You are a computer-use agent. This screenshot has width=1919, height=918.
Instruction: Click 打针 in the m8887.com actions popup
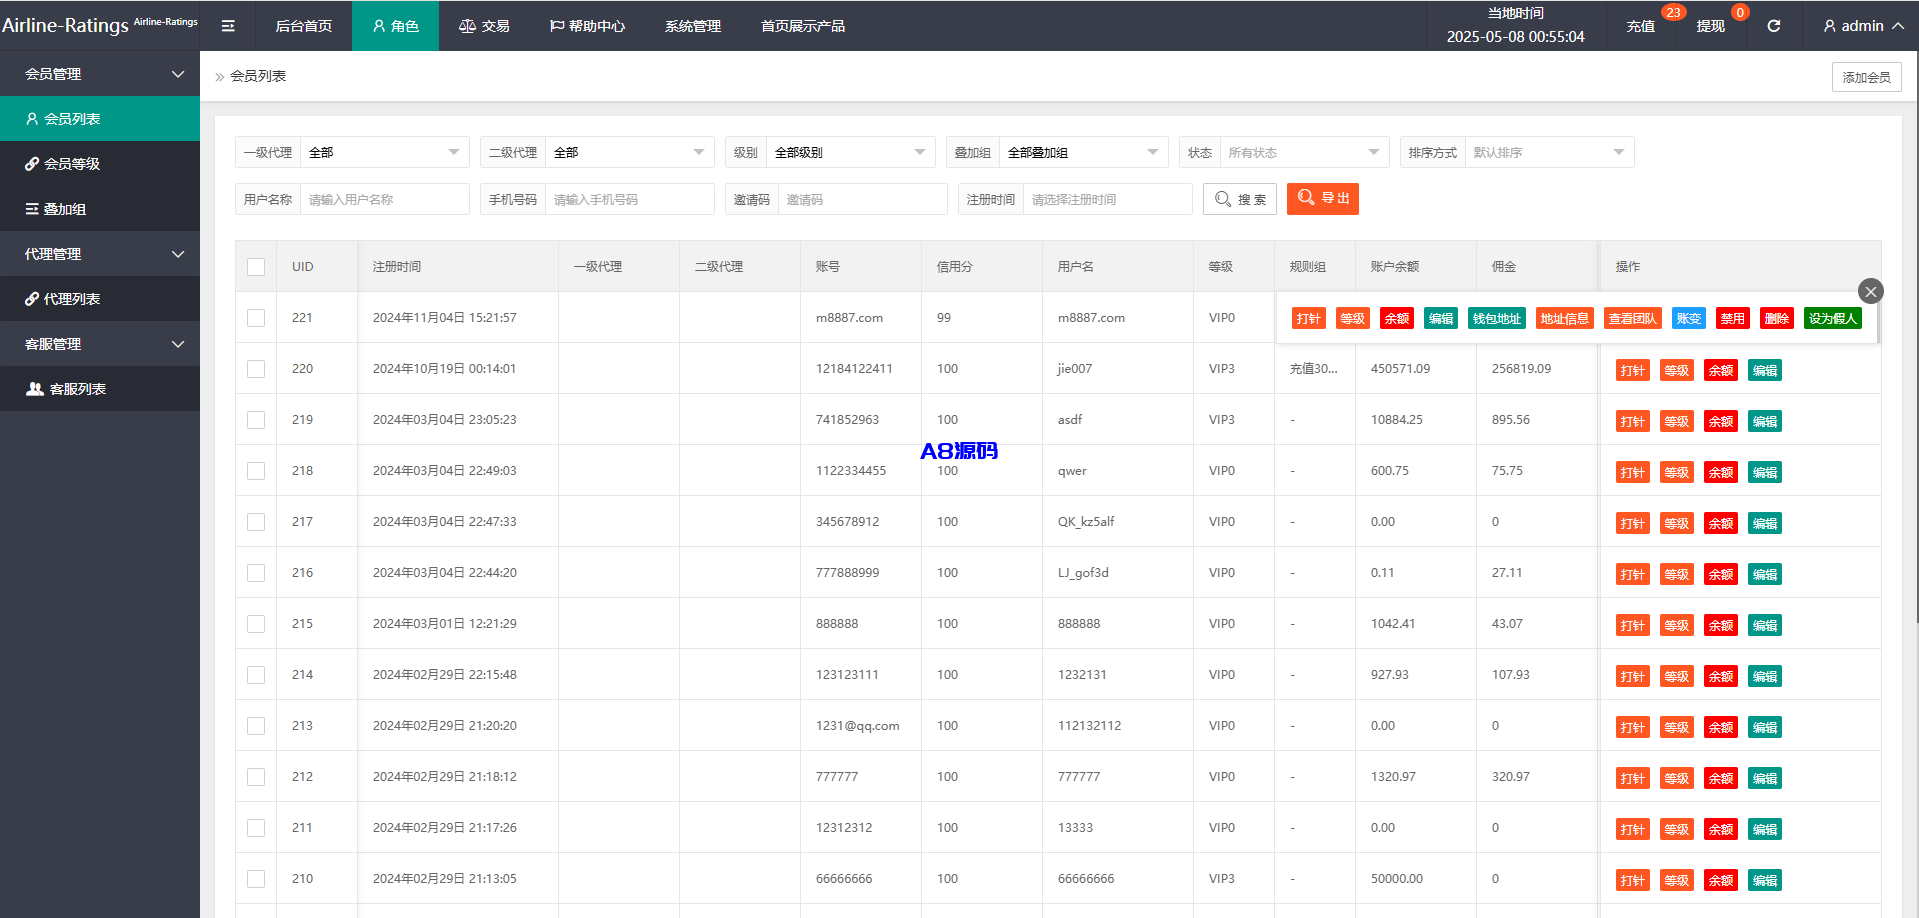tap(1309, 319)
